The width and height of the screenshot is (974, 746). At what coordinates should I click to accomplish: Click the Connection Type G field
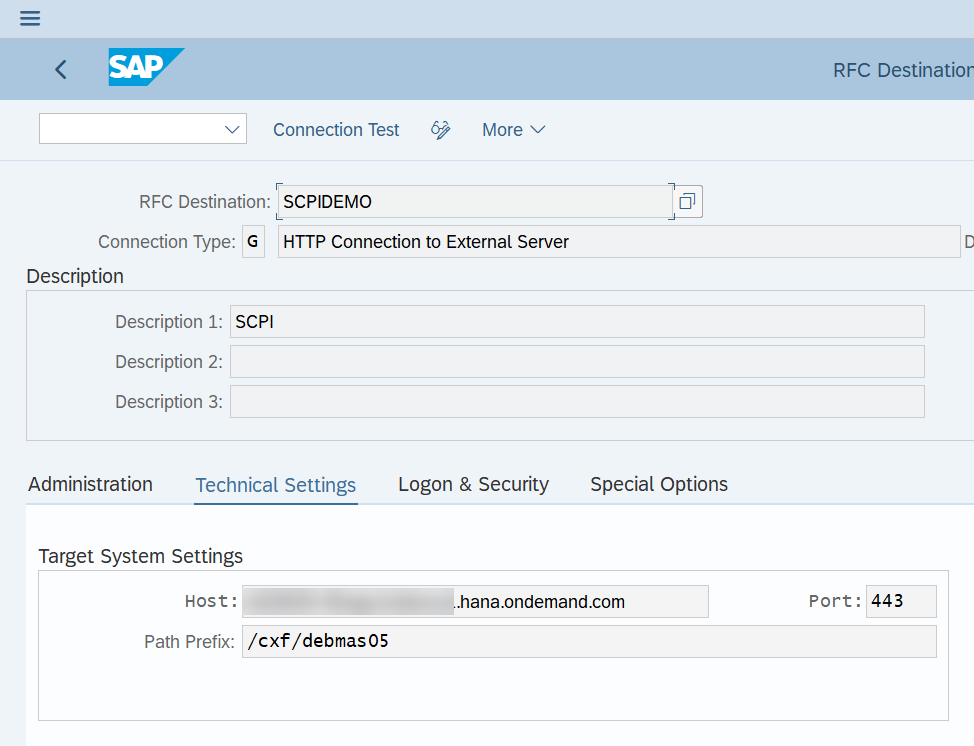tap(253, 242)
